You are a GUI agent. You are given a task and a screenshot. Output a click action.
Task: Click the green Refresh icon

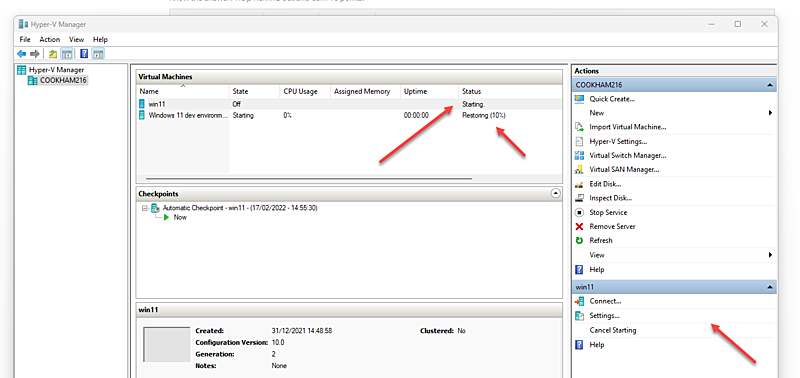[x=579, y=240]
